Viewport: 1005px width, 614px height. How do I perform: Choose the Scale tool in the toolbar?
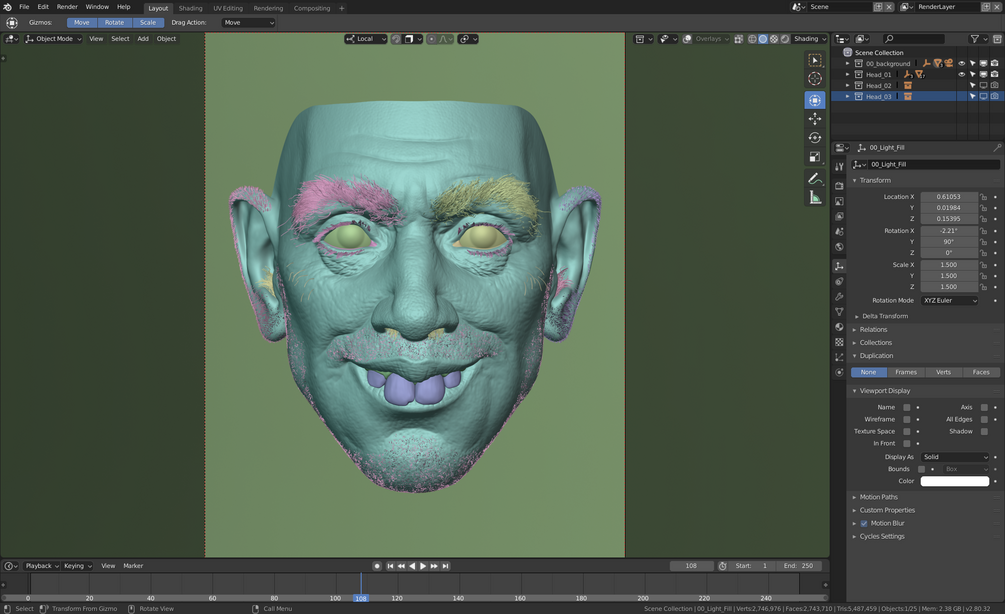(x=815, y=156)
